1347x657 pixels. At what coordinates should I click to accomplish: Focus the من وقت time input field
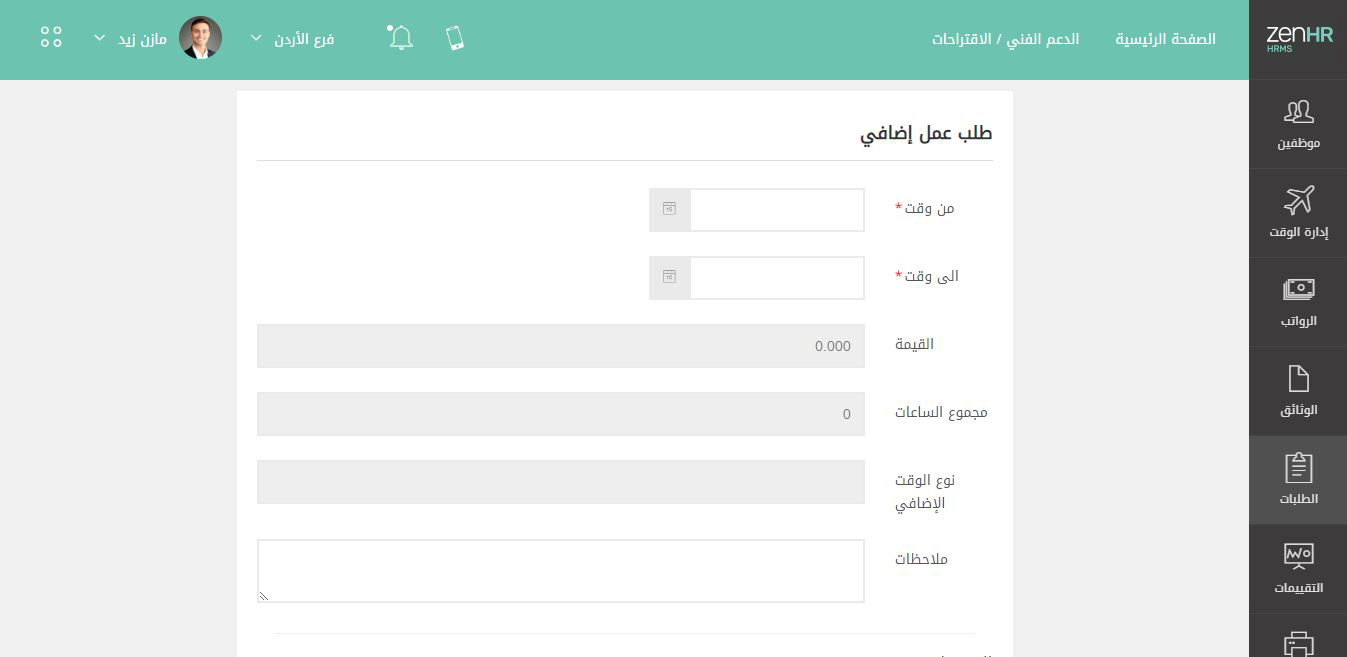point(777,210)
